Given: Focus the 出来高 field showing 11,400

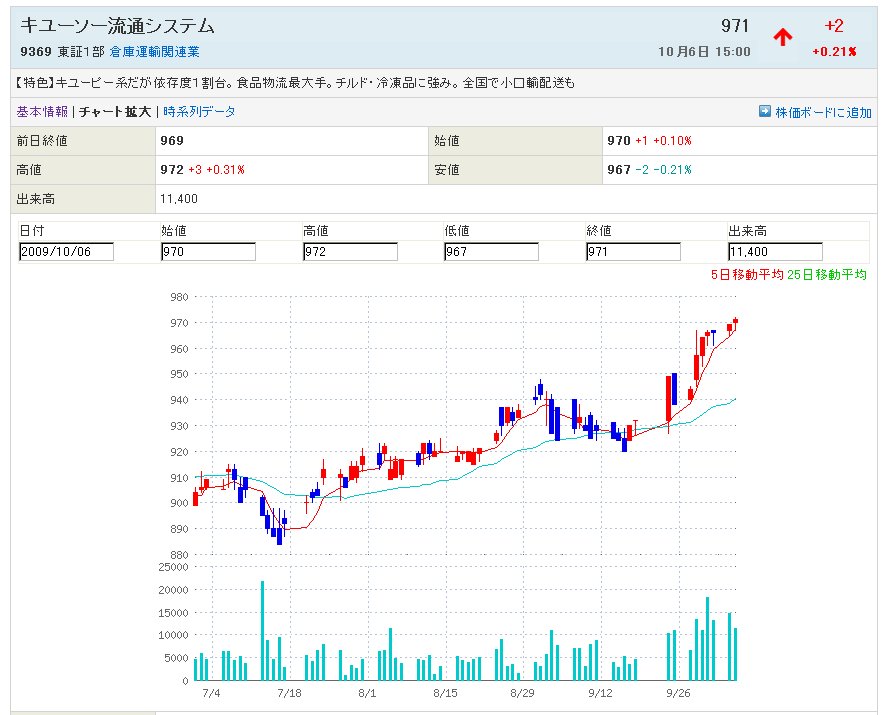Looking at the screenshot, I should [775, 252].
